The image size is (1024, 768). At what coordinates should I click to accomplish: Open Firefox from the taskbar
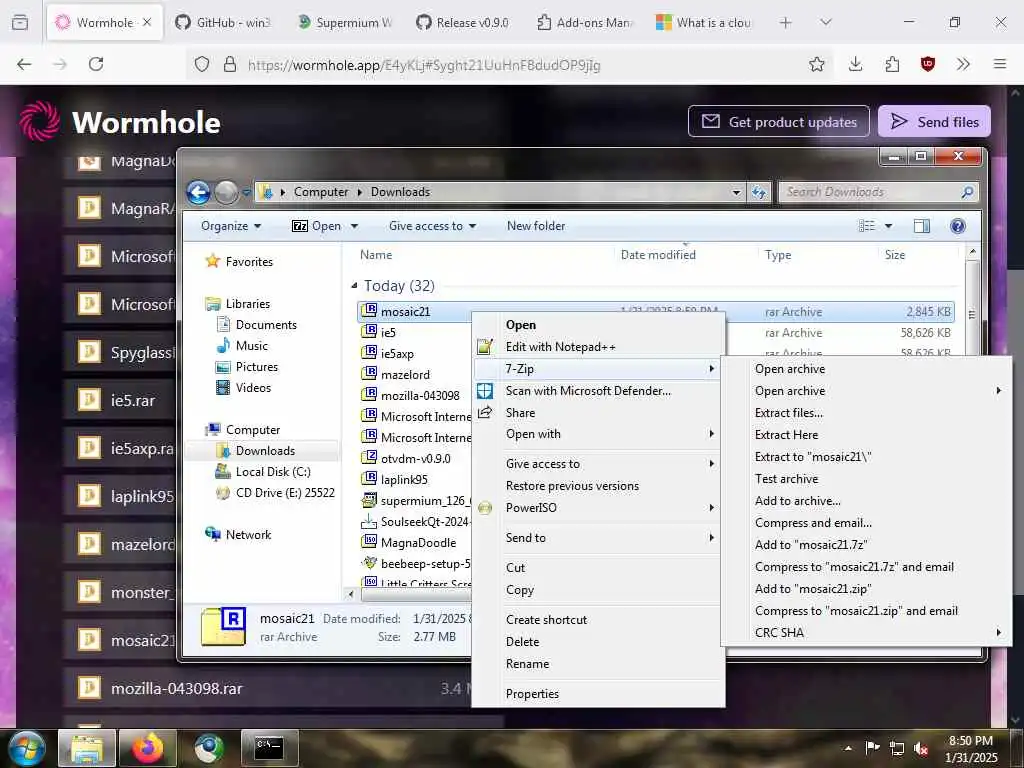pyautogui.click(x=148, y=748)
